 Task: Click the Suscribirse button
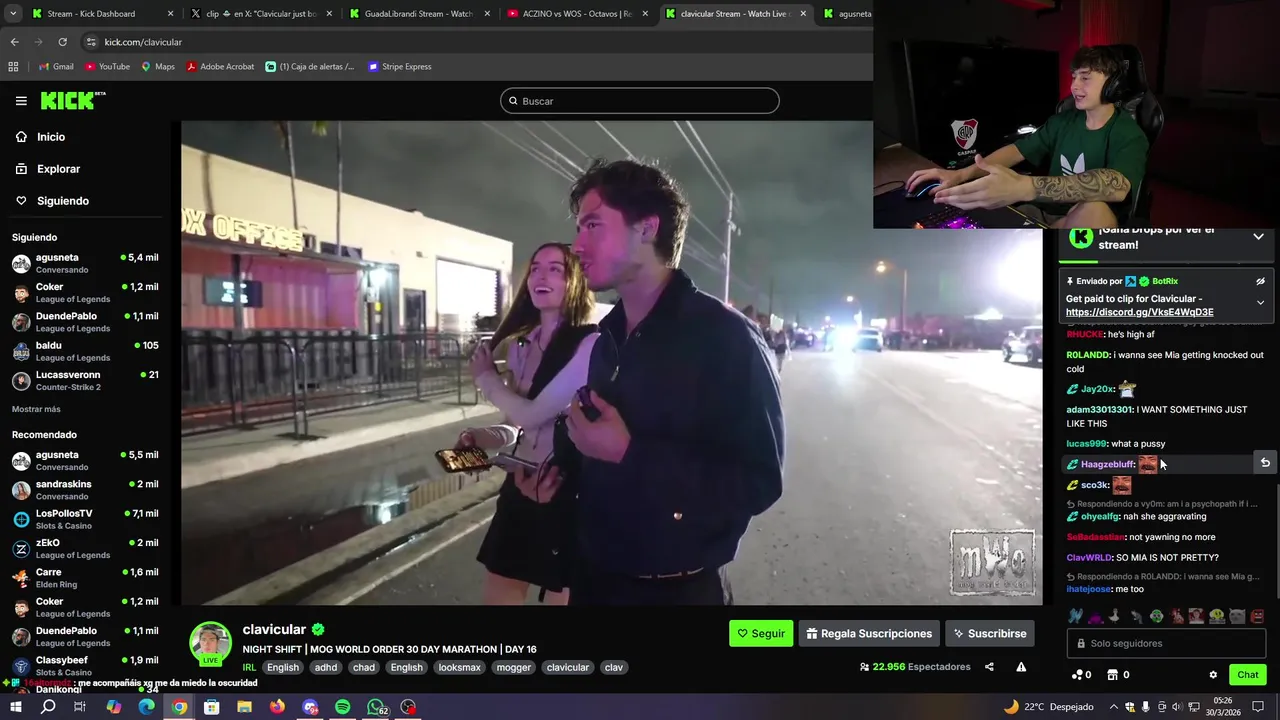tap(990, 633)
